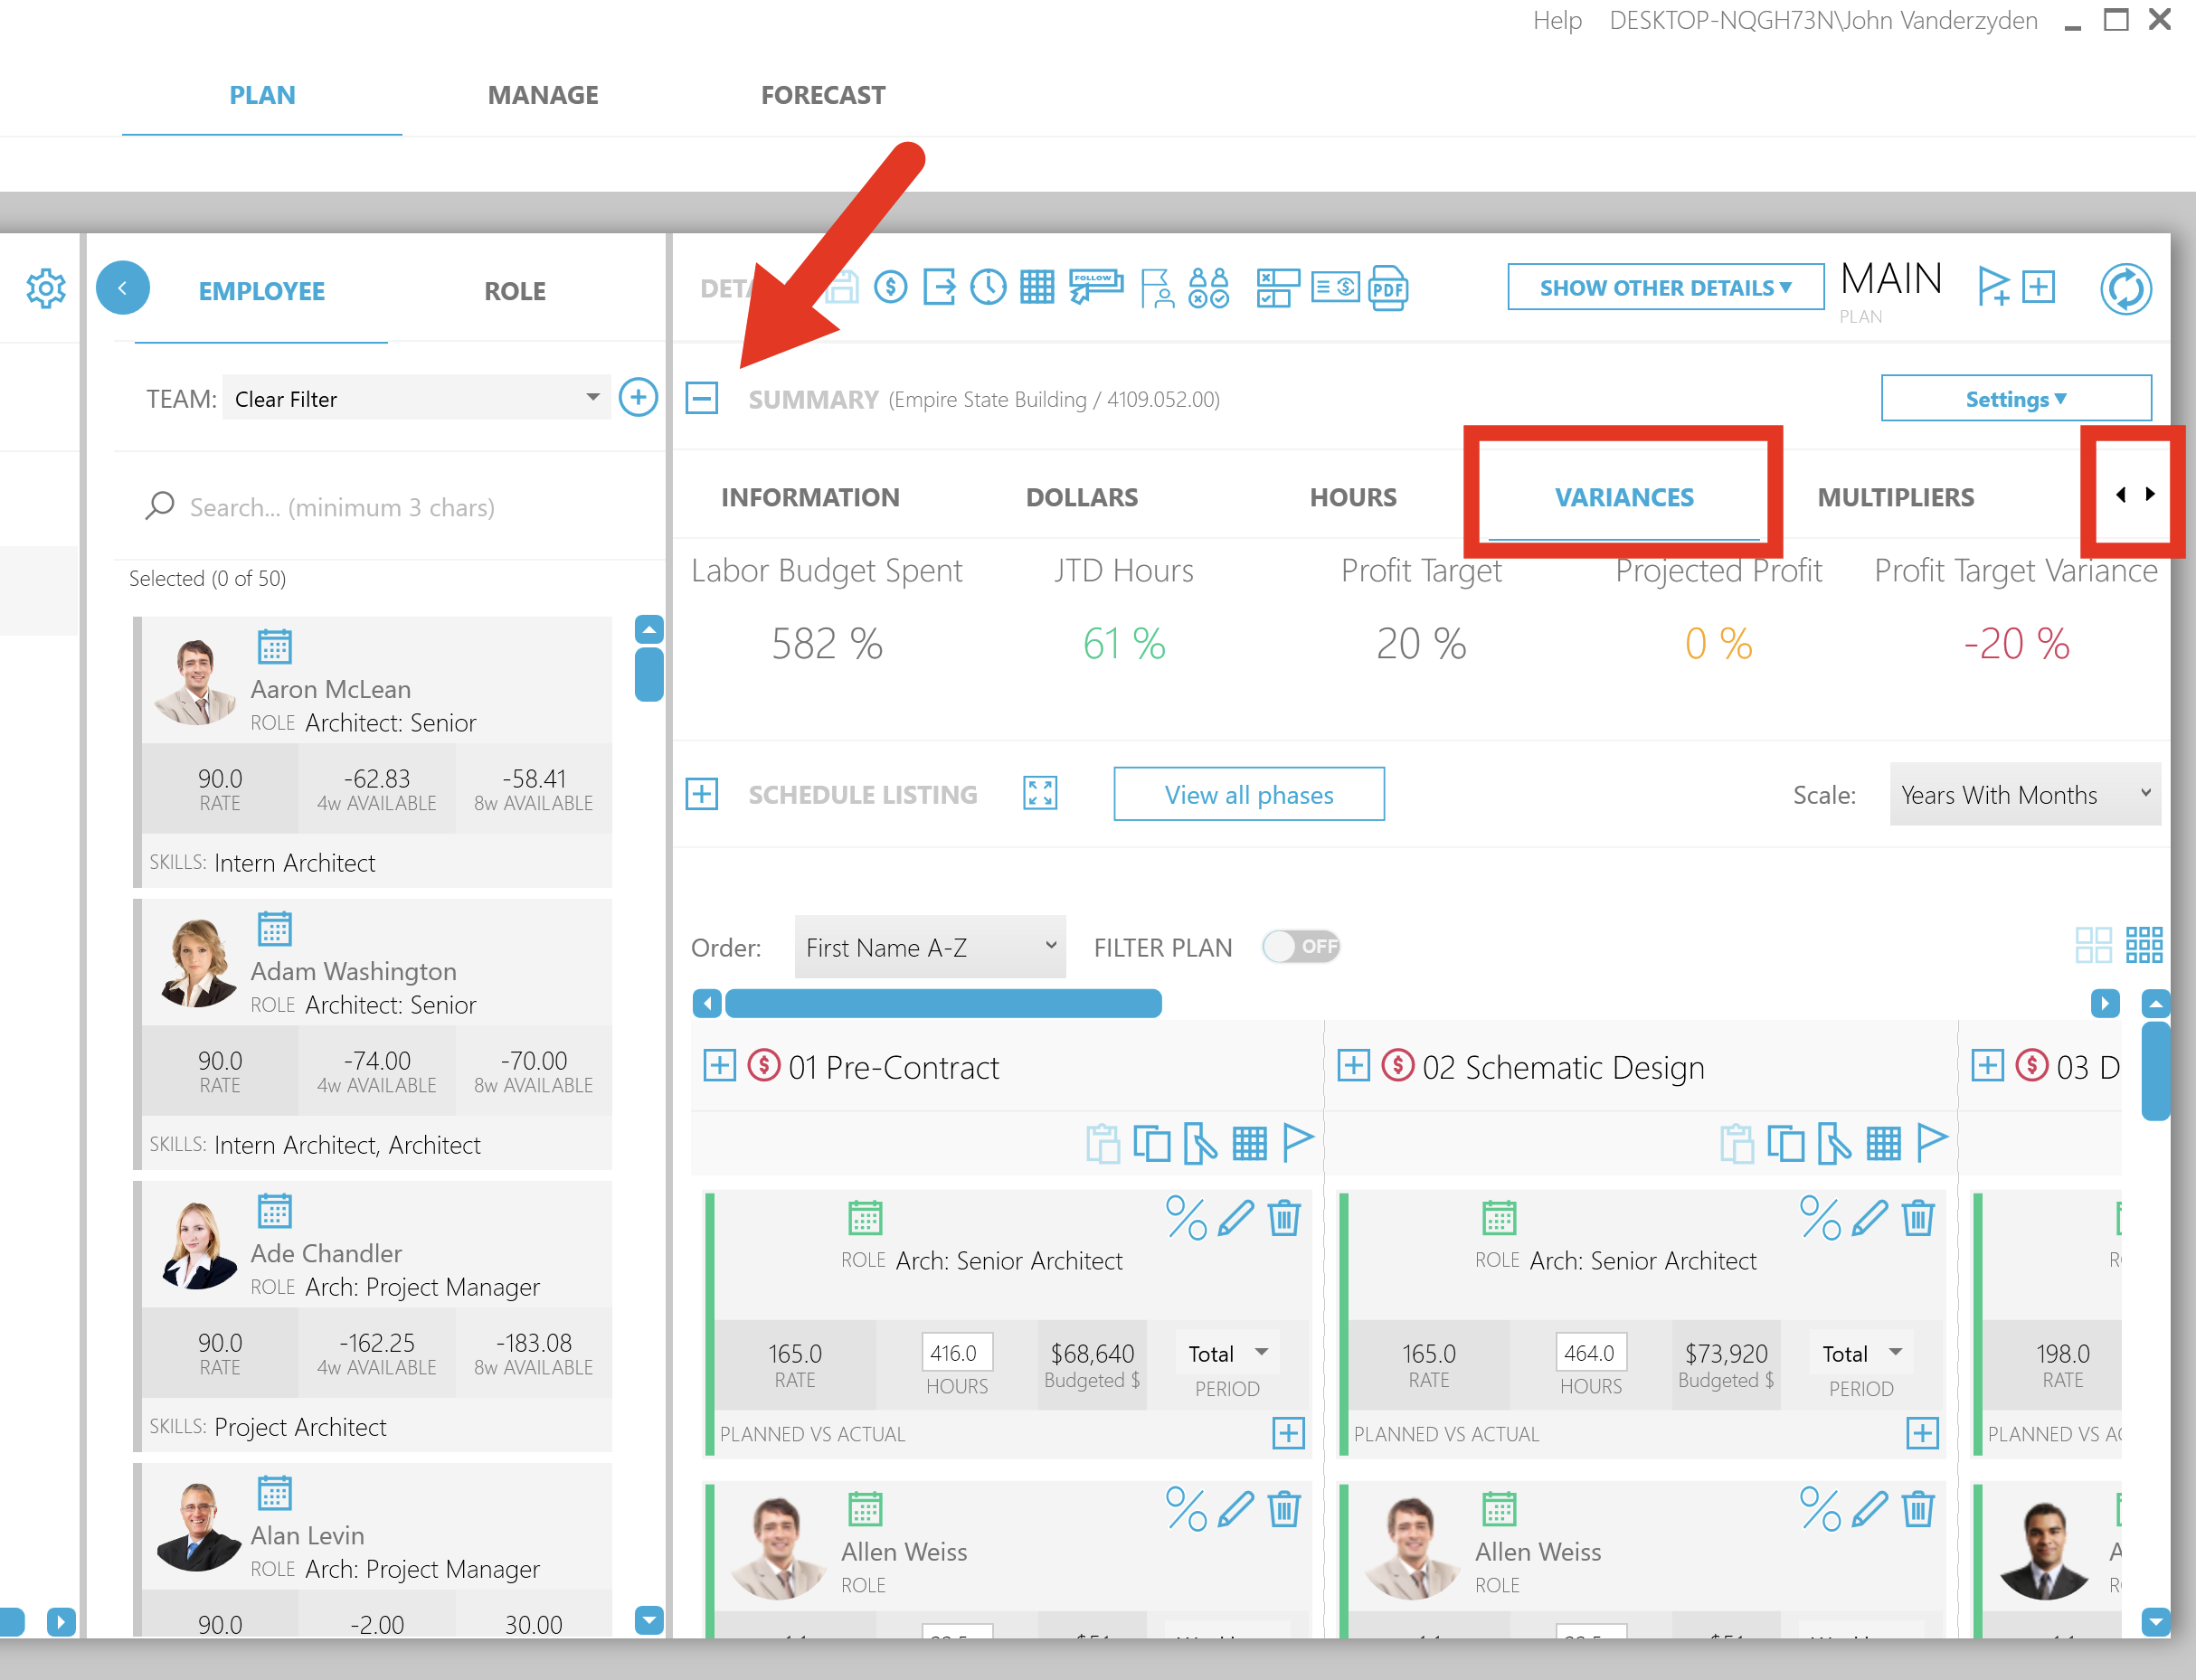The height and width of the screenshot is (1680, 2196).
Task: Click the horizontal schedule scrollbar thumb
Action: tap(943, 1003)
